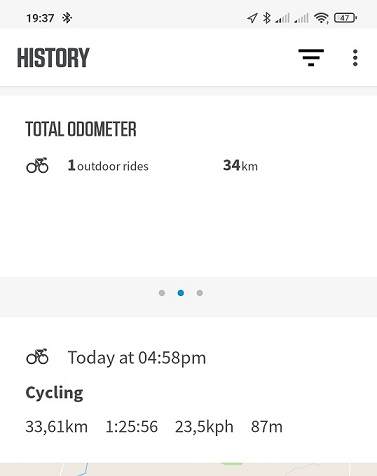Screen dimensions: 377x476
Task: Tap the History page title
Action: point(53,58)
